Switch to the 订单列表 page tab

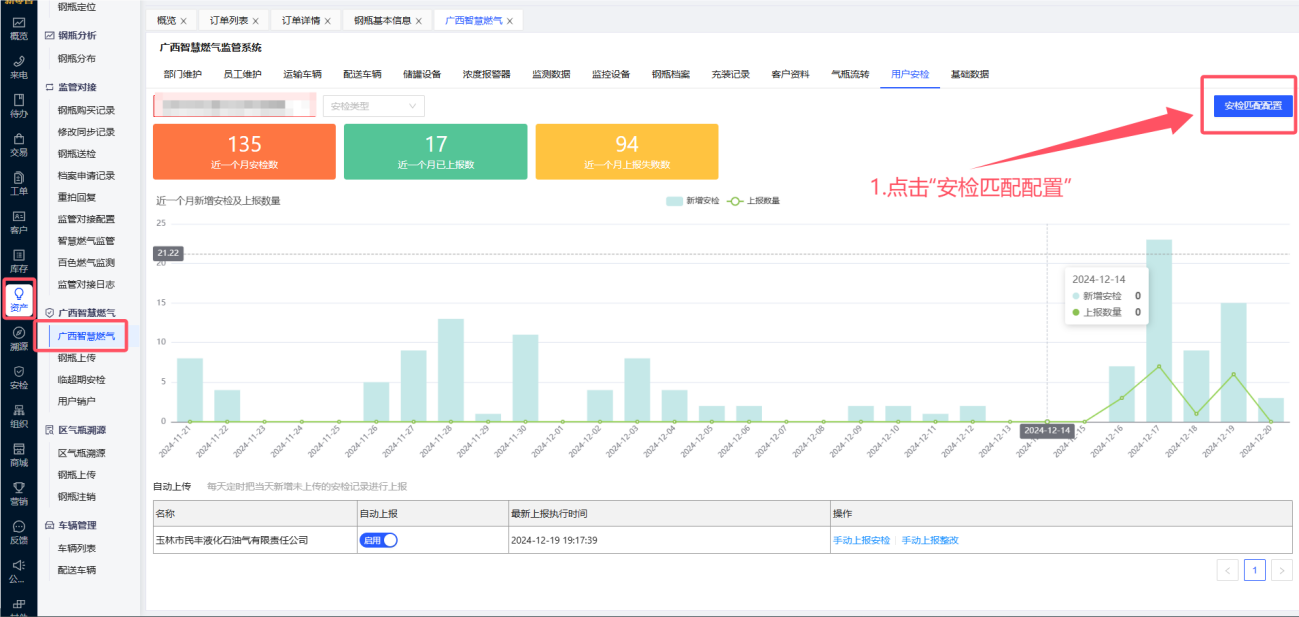[x=228, y=20]
